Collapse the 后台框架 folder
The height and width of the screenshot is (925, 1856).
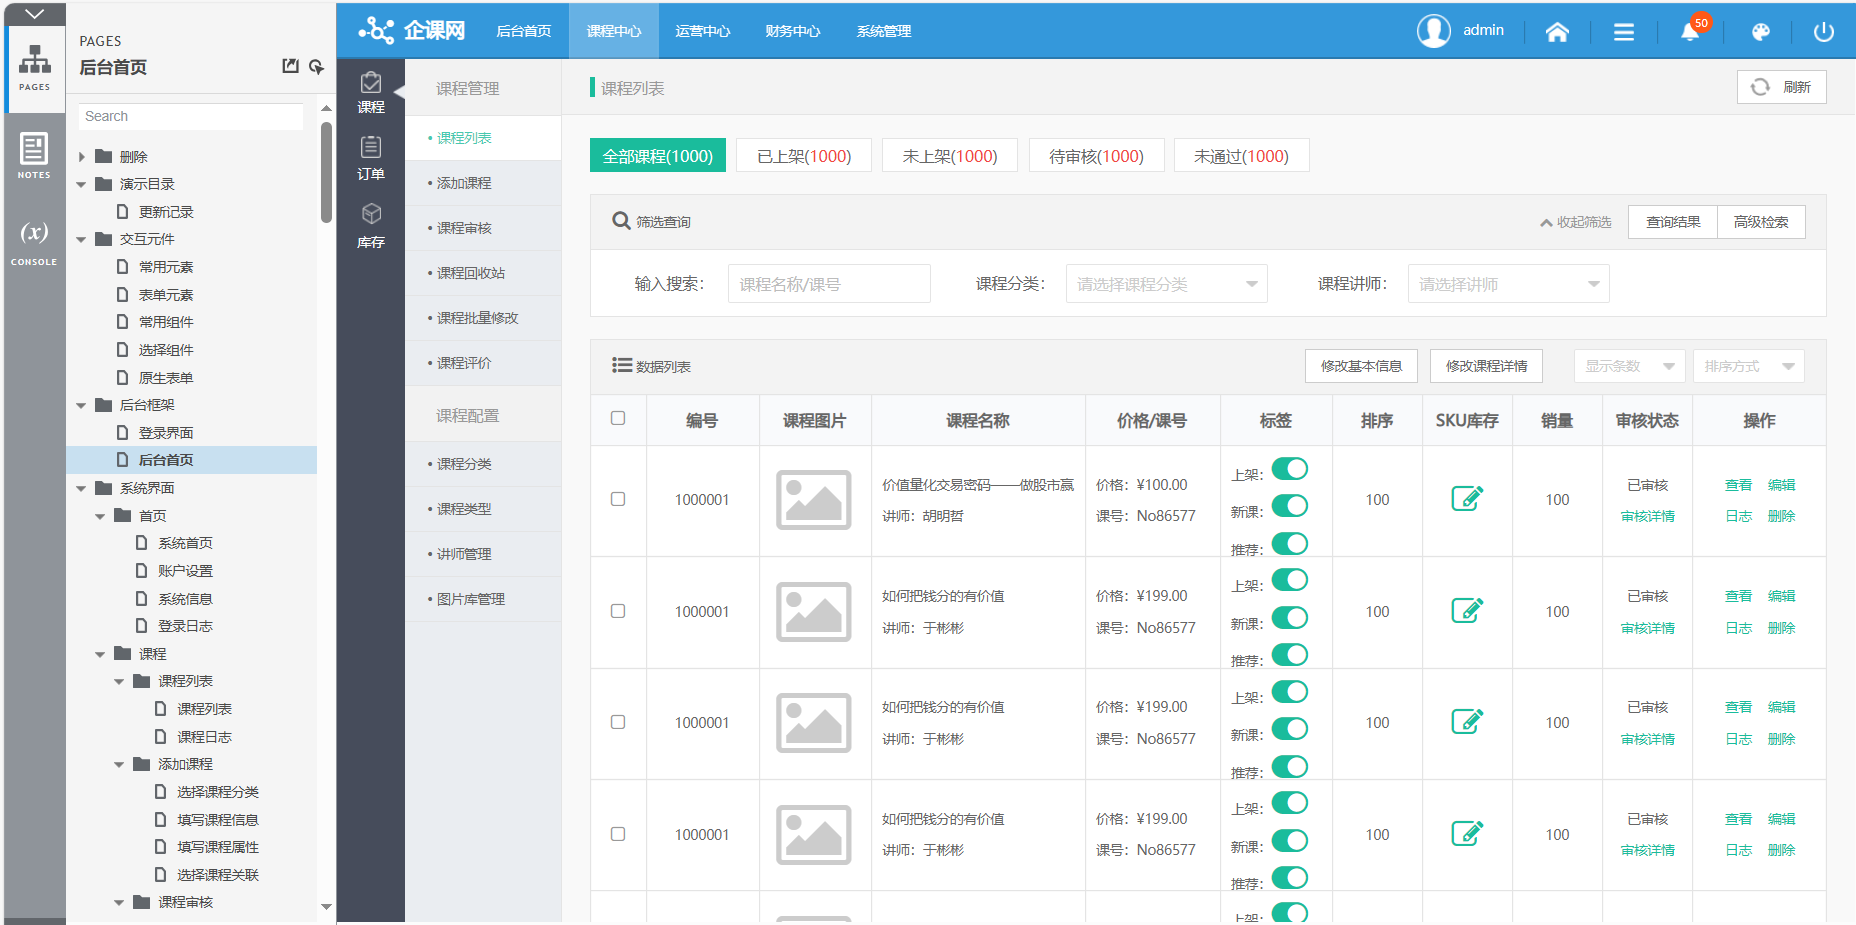pos(82,405)
